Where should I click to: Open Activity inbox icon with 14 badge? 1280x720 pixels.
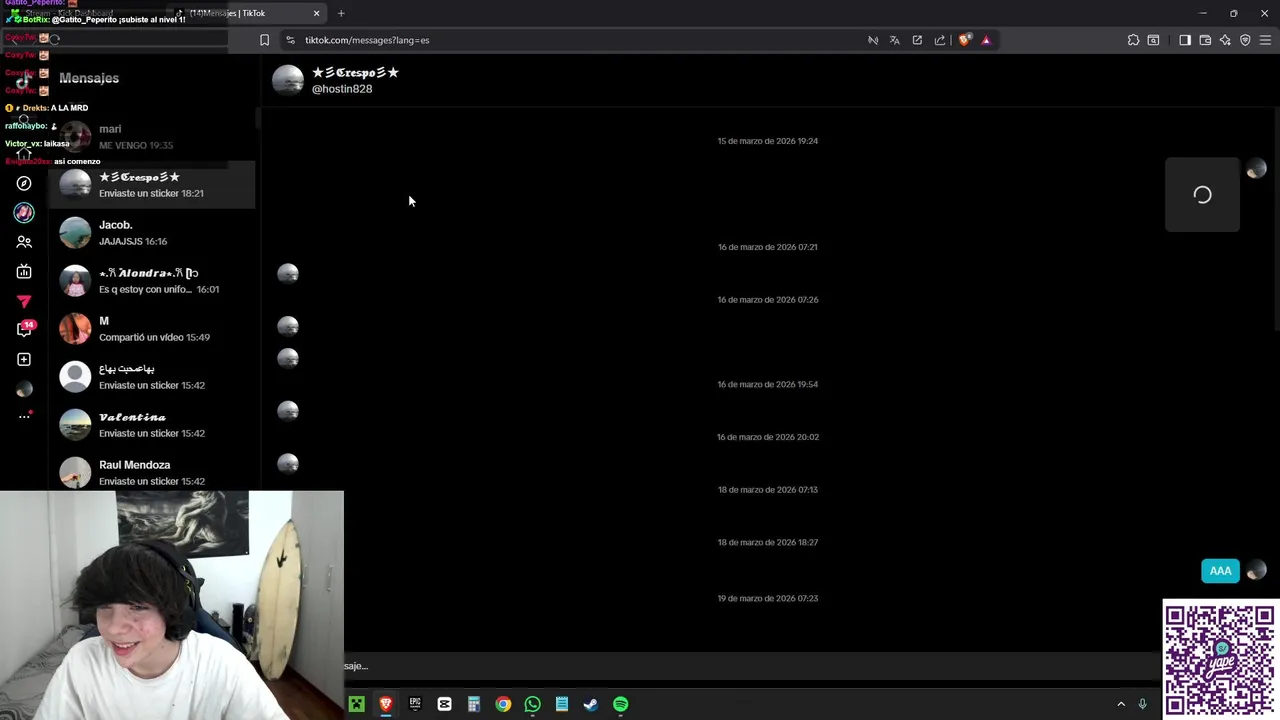pyautogui.click(x=25, y=329)
